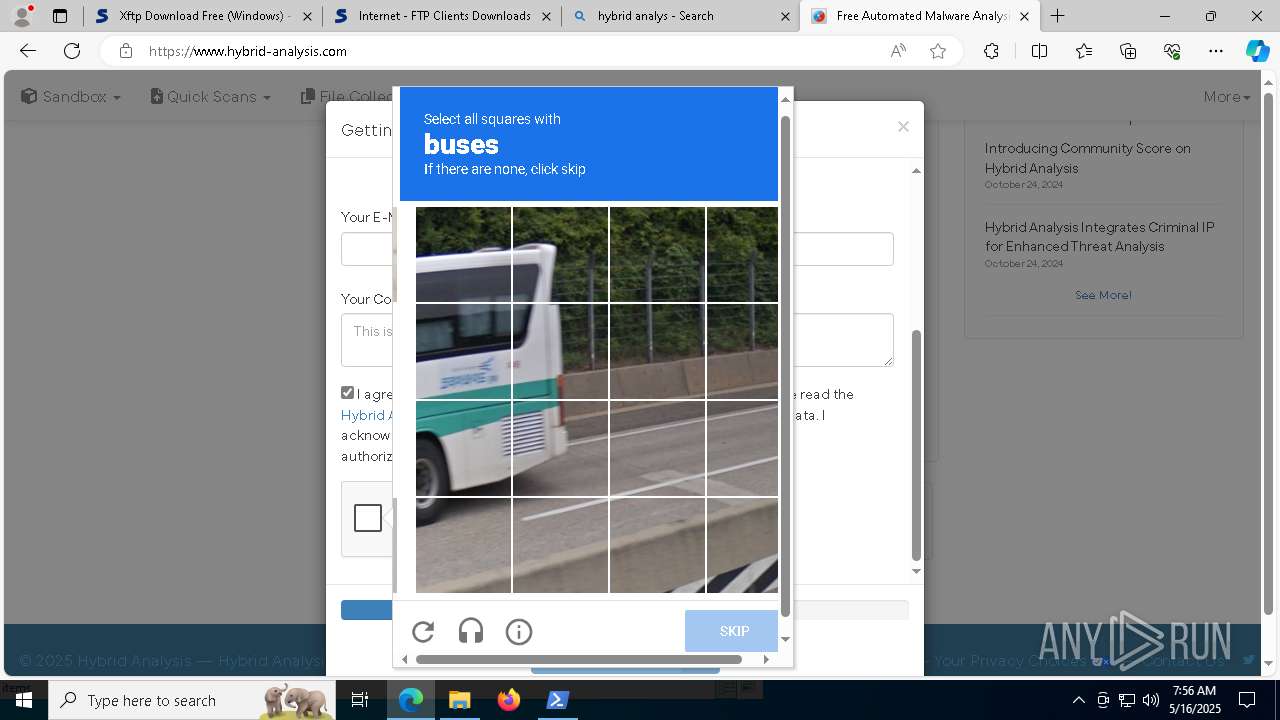Open a new browser tab
This screenshot has height=720, width=1280.
point(1057,16)
